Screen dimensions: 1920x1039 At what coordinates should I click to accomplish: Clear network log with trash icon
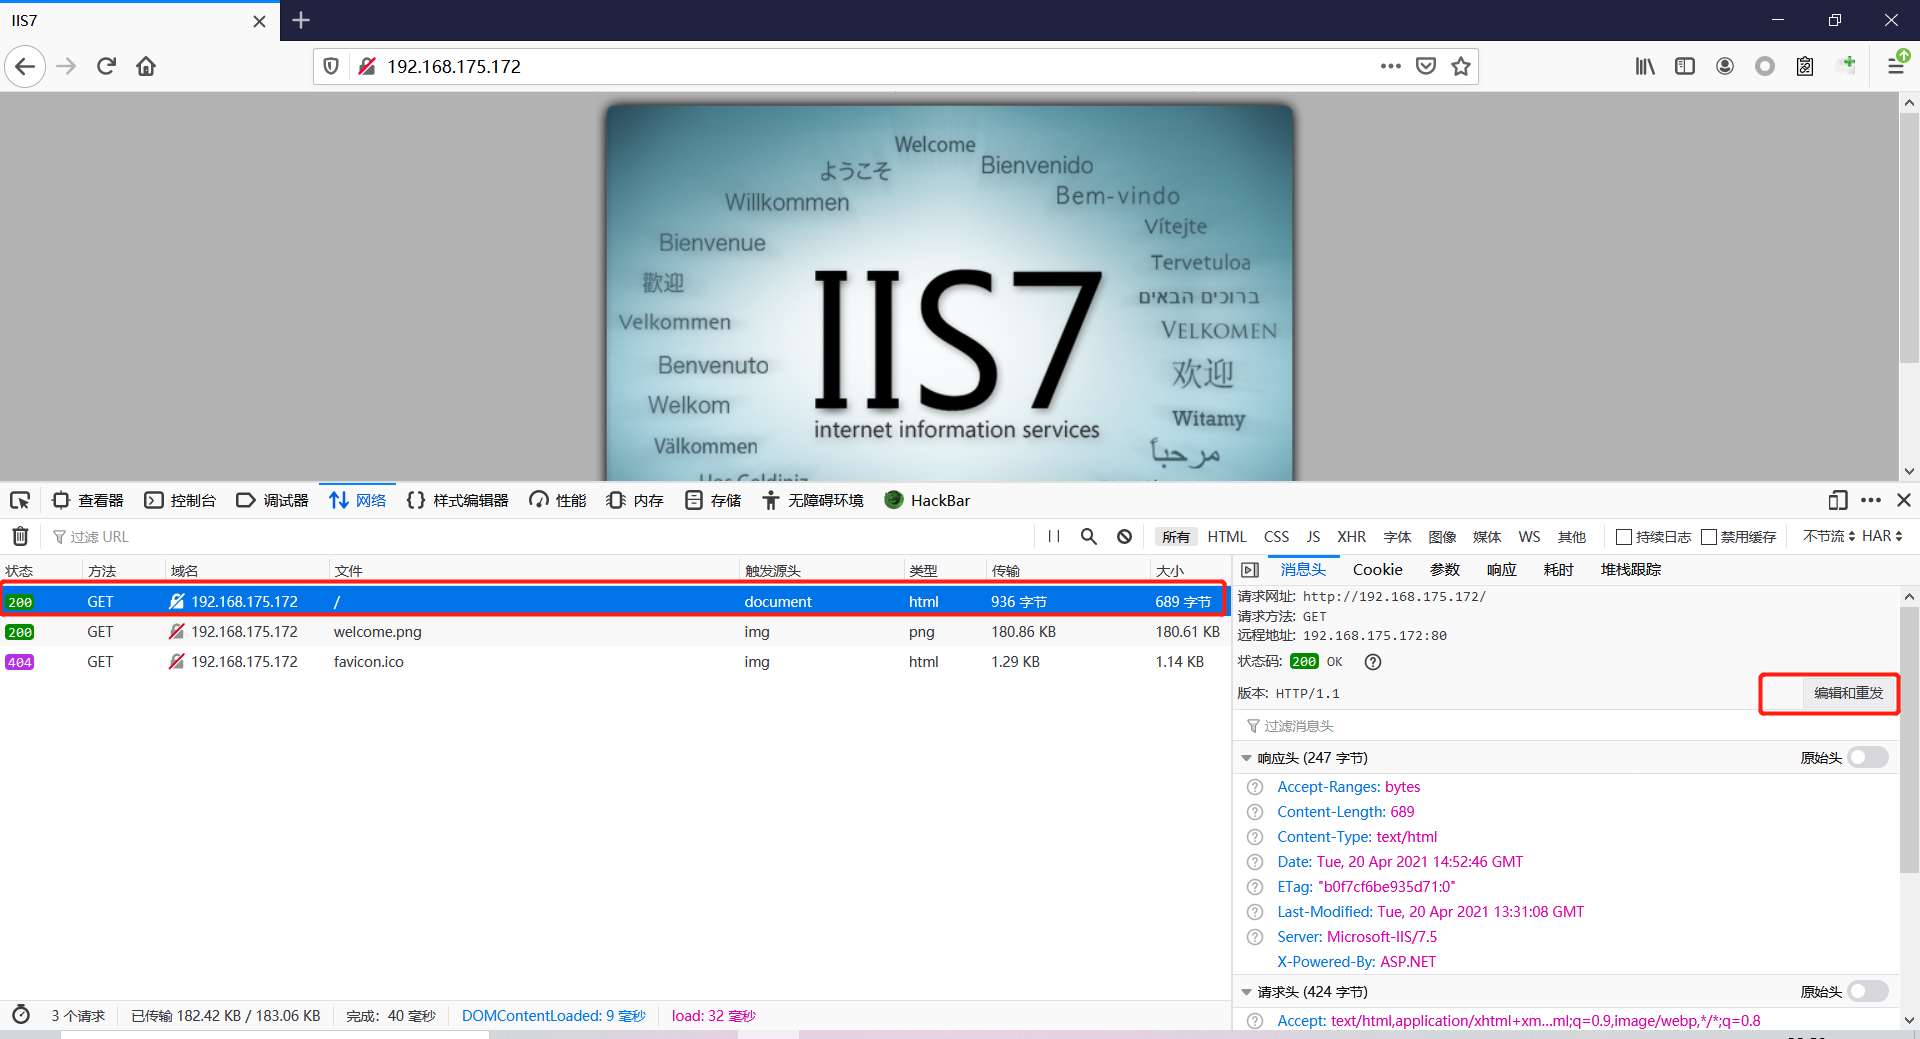20,536
